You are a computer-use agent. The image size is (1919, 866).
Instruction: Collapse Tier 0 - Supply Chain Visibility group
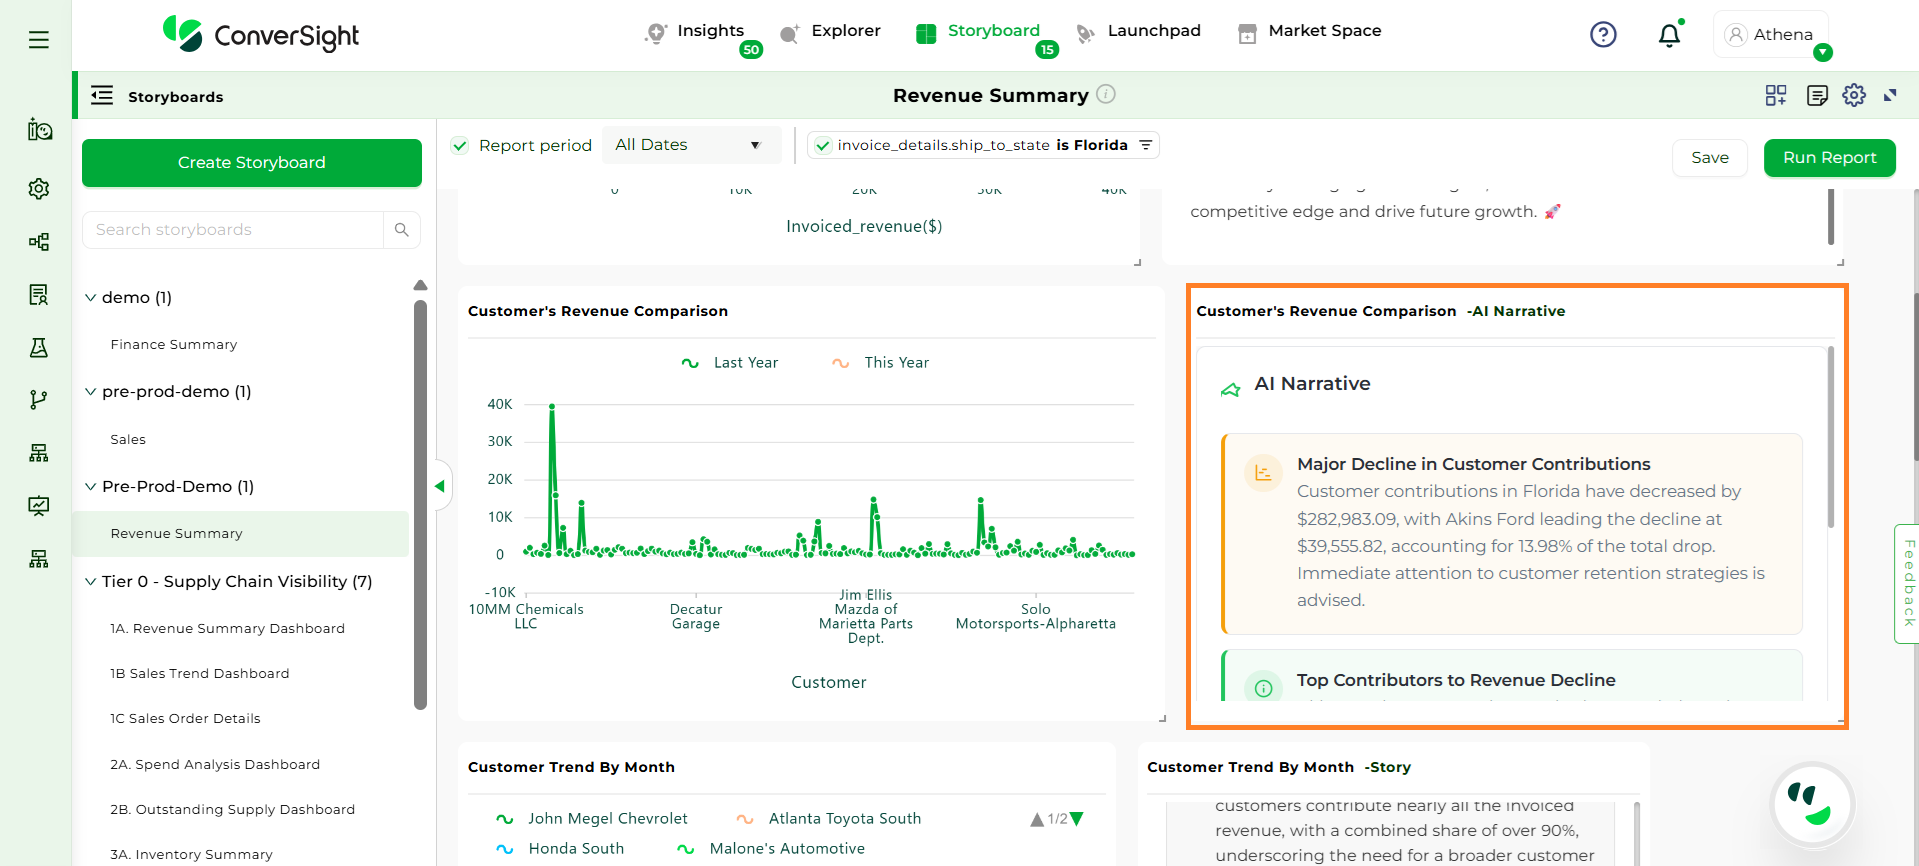point(91,582)
